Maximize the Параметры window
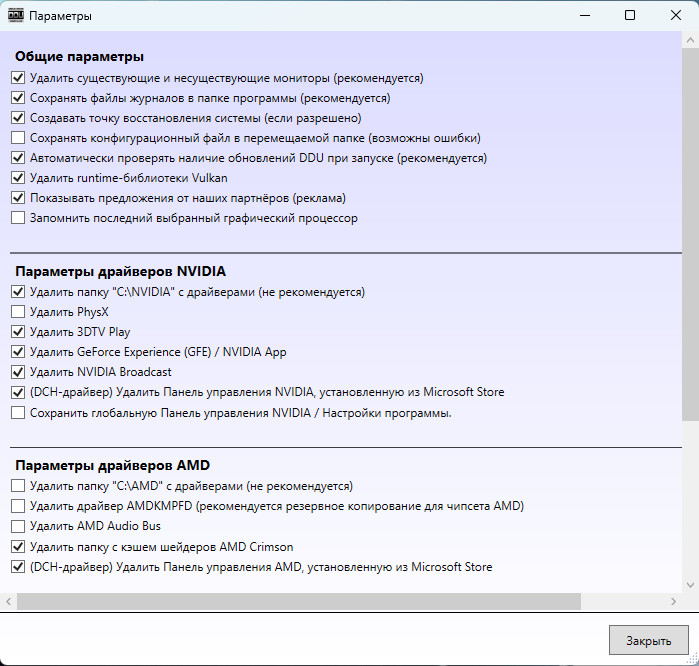Image resolution: width=699 pixels, height=666 pixels. (630, 15)
